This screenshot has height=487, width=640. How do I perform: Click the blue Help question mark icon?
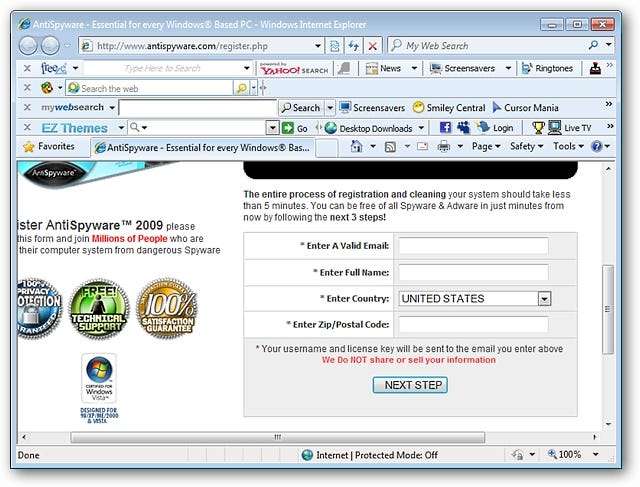[597, 146]
